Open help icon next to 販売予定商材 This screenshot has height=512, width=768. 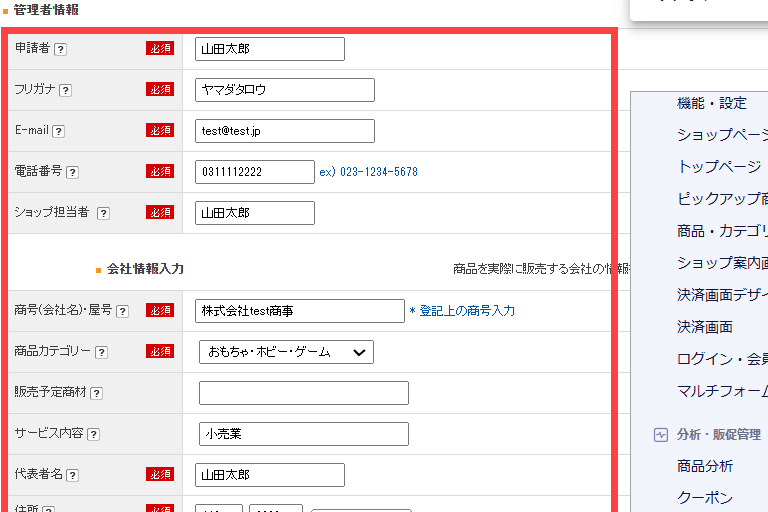click(x=96, y=393)
